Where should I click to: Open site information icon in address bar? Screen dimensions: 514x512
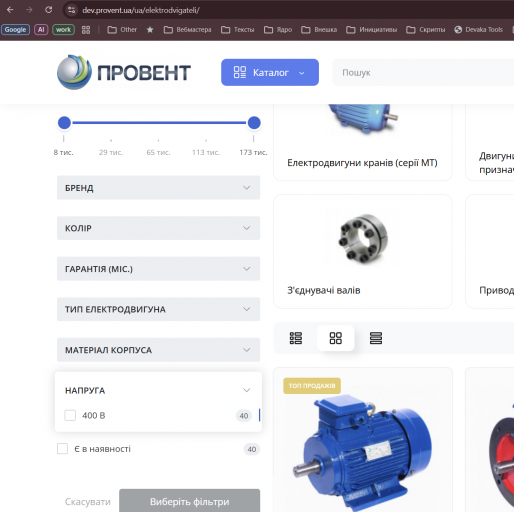point(71,10)
